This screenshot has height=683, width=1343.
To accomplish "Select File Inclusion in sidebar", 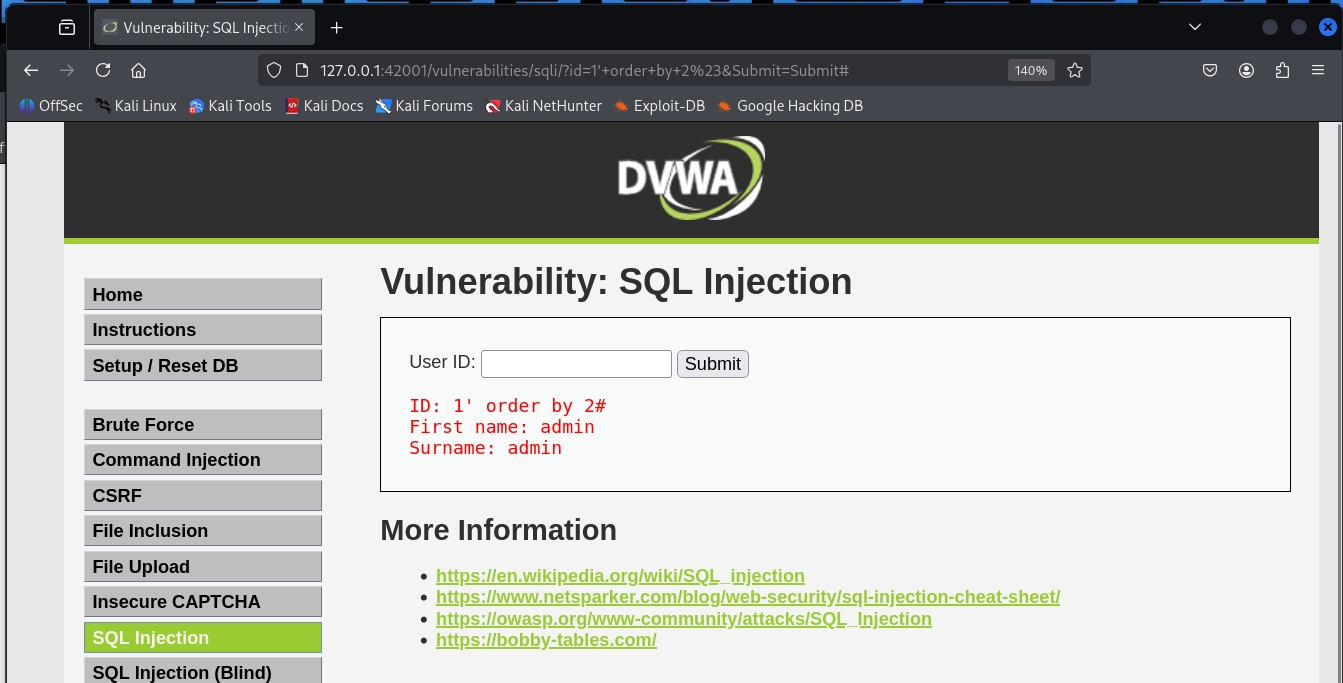I will [203, 531].
